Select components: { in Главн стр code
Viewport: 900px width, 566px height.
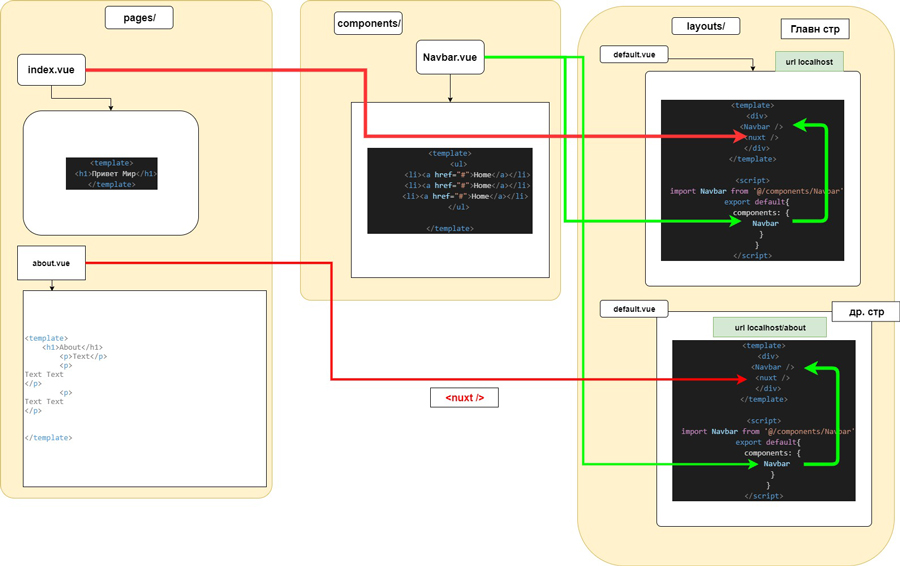(761, 213)
